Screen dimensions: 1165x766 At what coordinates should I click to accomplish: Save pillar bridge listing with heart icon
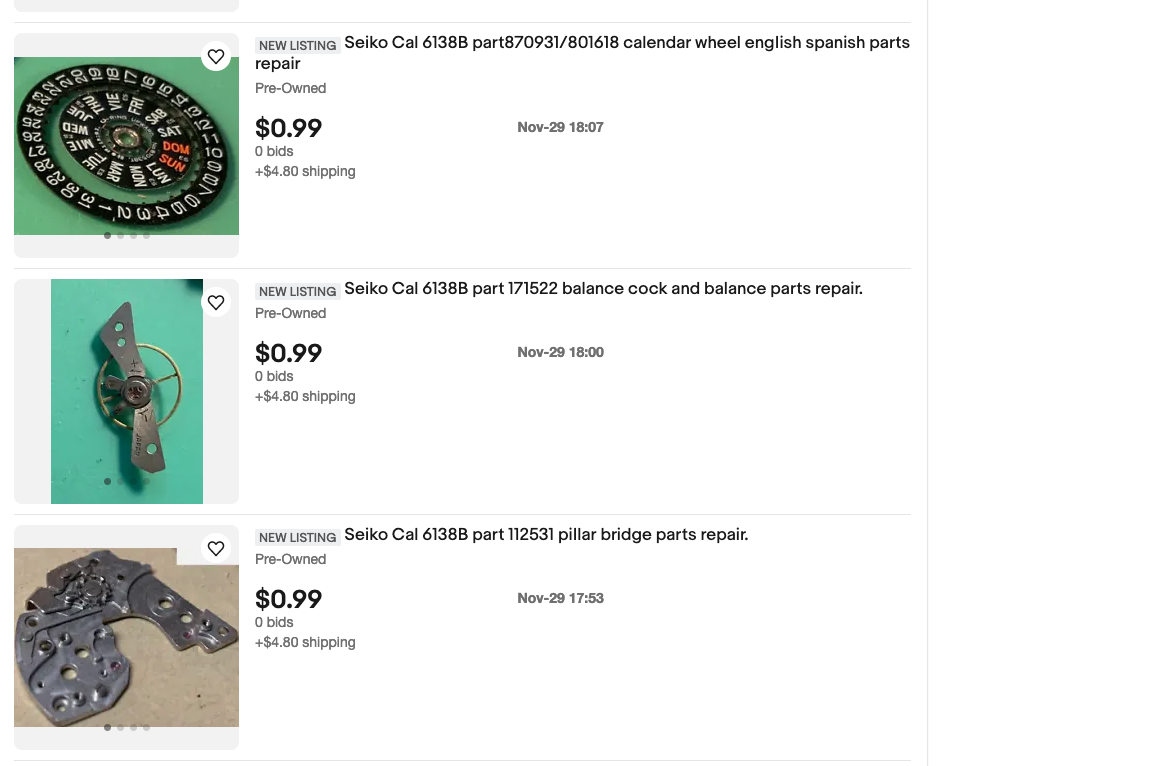click(216, 549)
